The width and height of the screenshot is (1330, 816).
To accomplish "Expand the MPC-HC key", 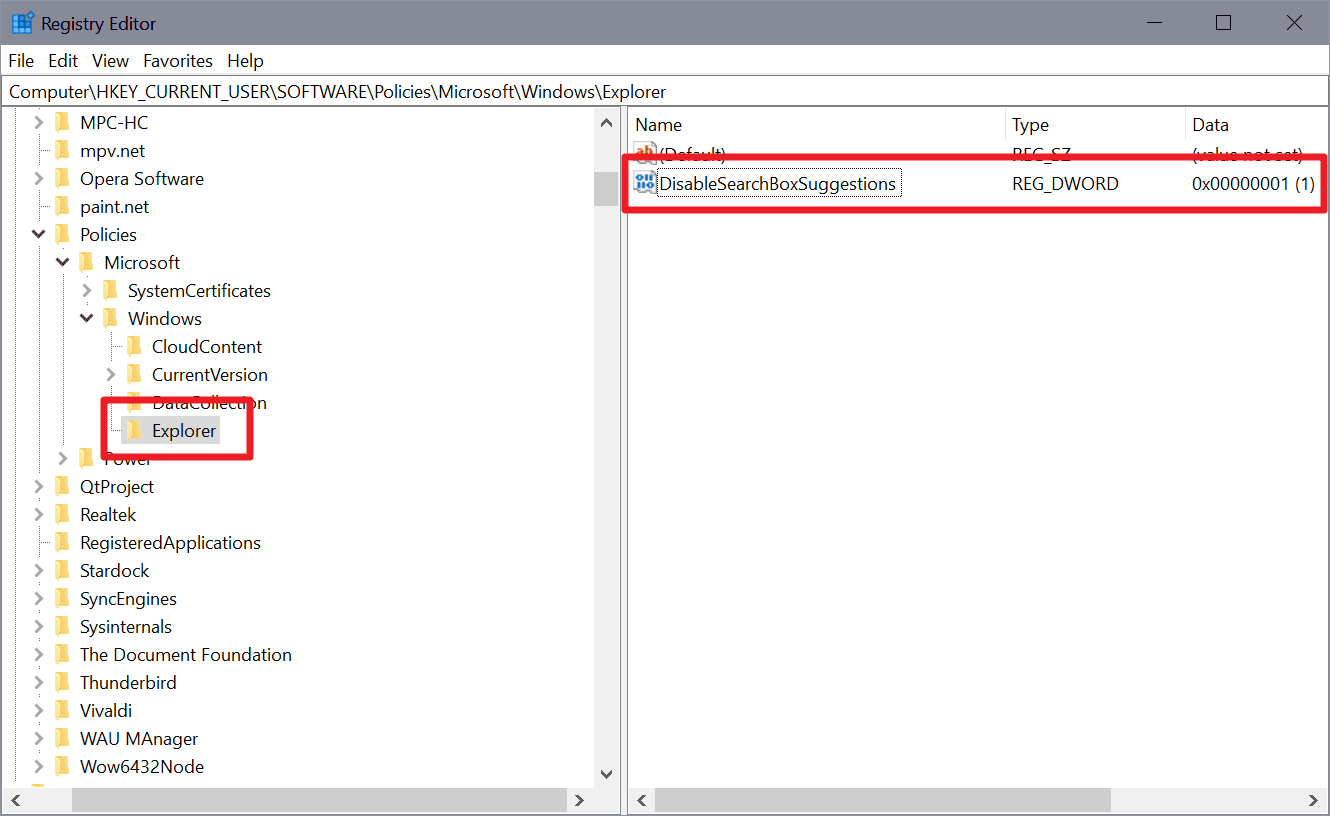I will [x=39, y=123].
